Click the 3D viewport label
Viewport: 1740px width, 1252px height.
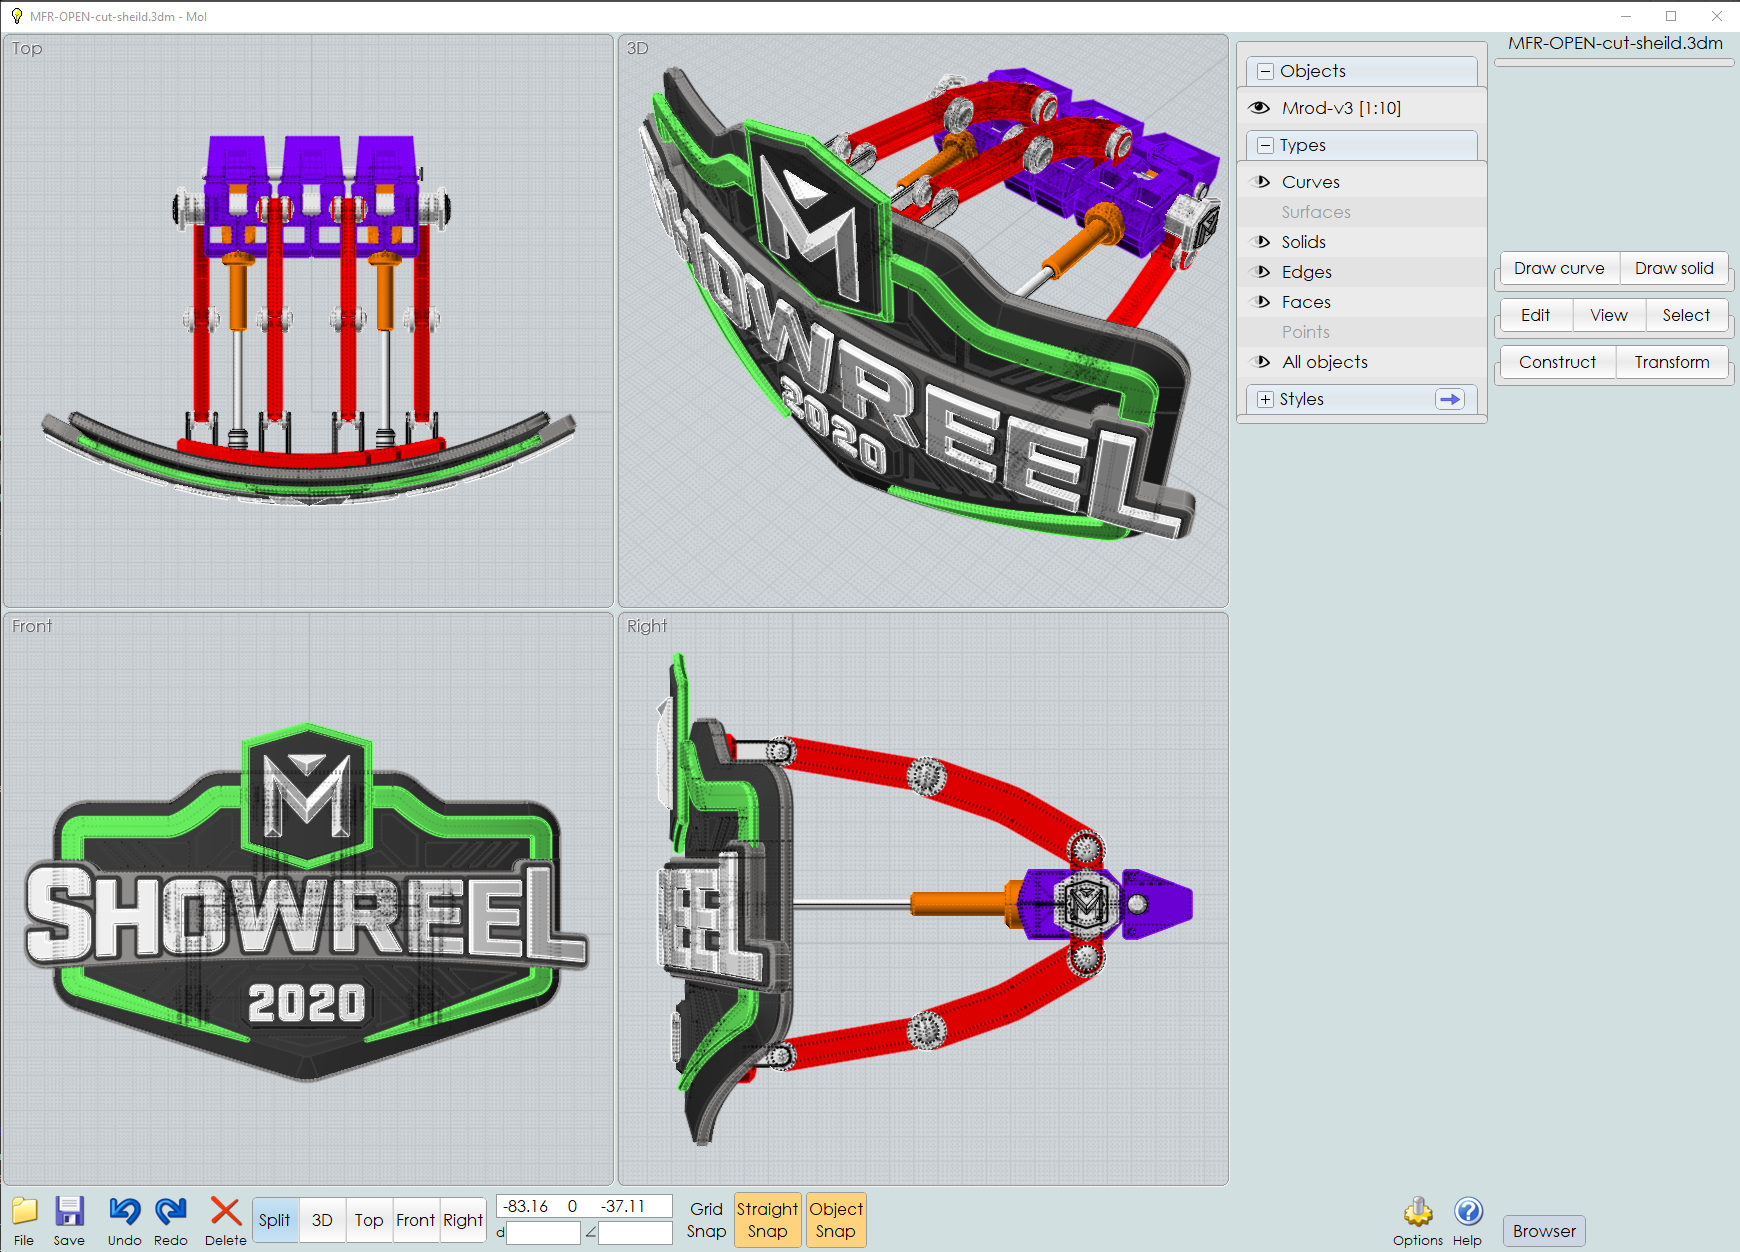pyautogui.click(x=638, y=48)
